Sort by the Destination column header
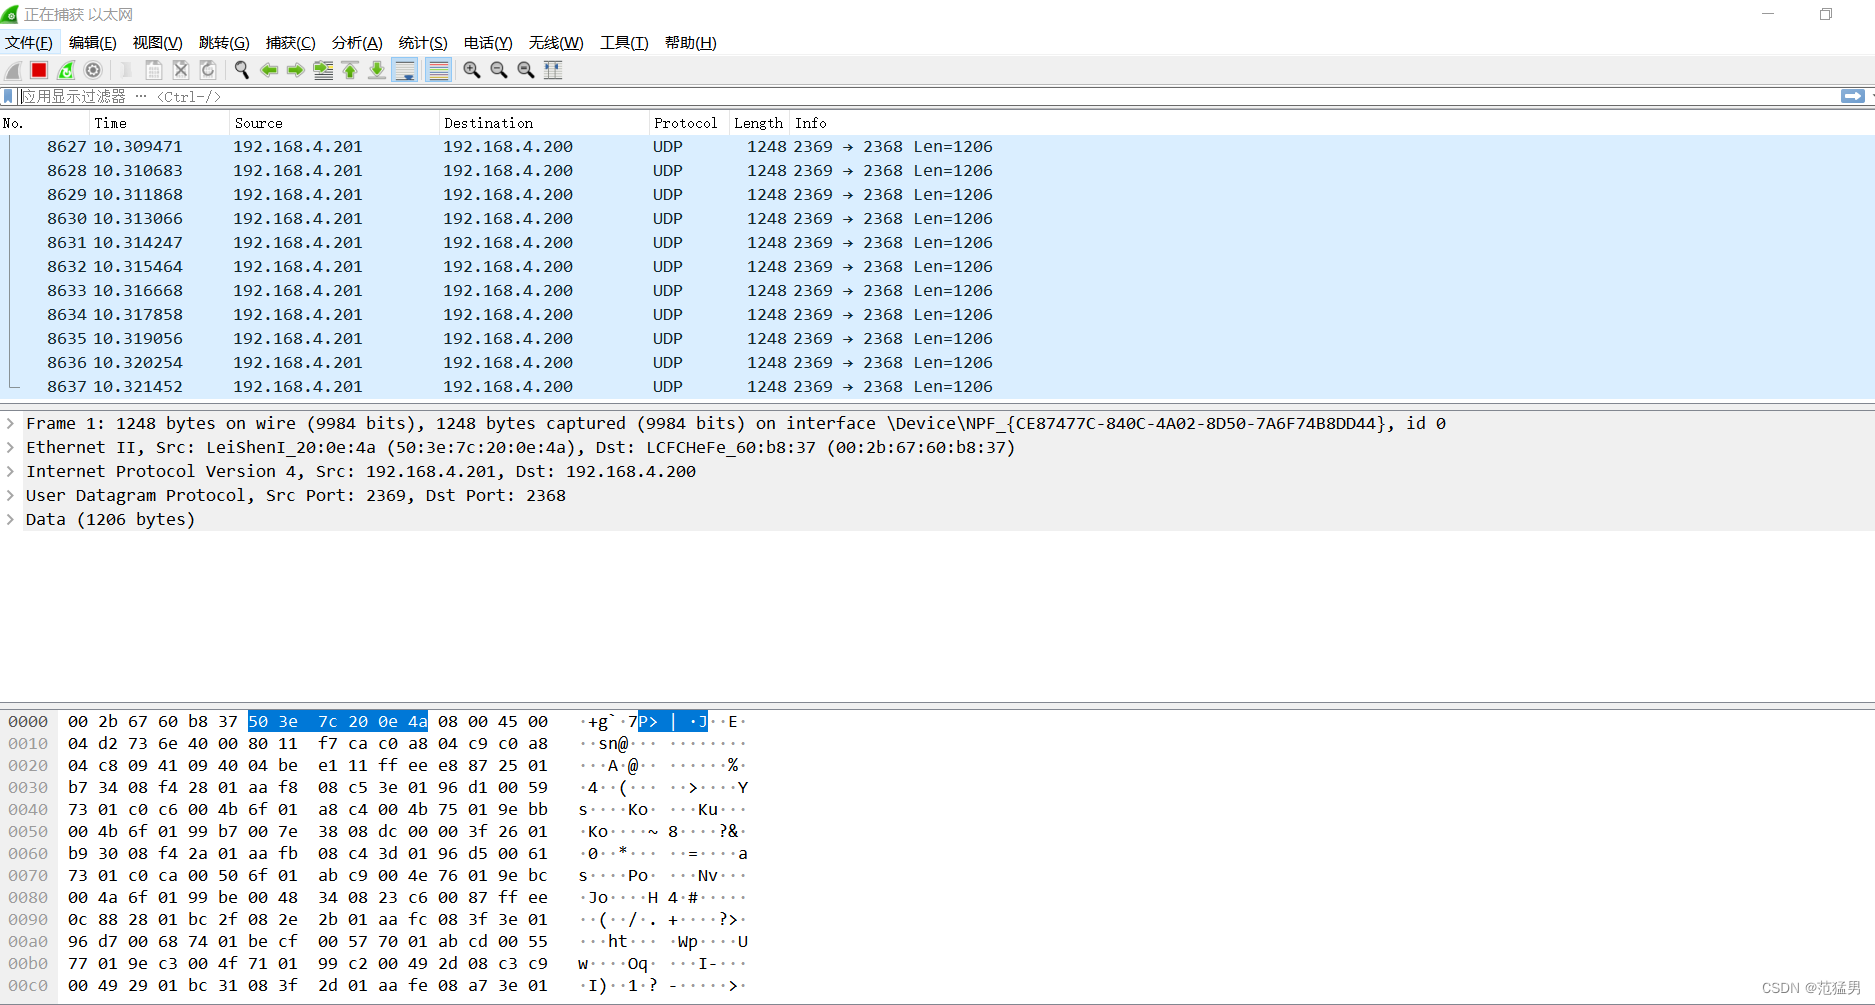This screenshot has width=1875, height=1005. click(x=545, y=123)
